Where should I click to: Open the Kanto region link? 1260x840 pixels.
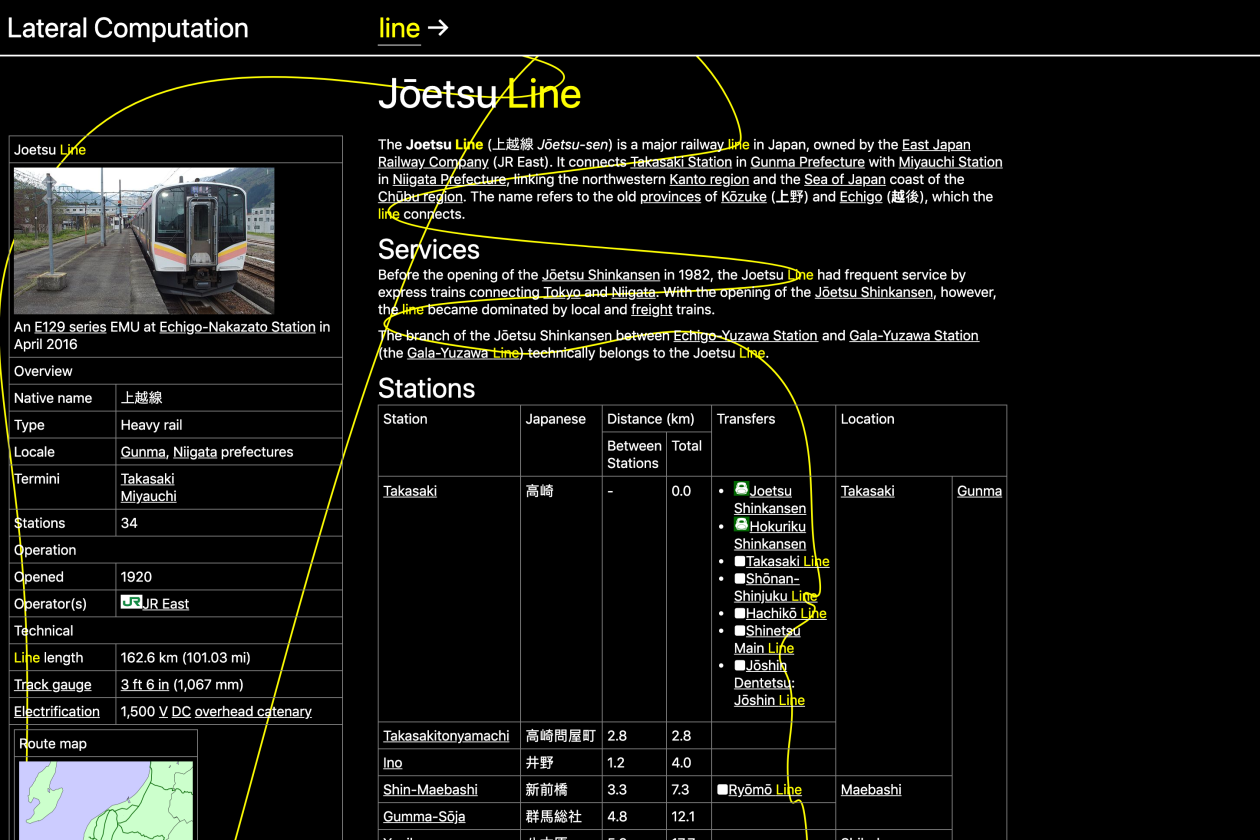[709, 180]
